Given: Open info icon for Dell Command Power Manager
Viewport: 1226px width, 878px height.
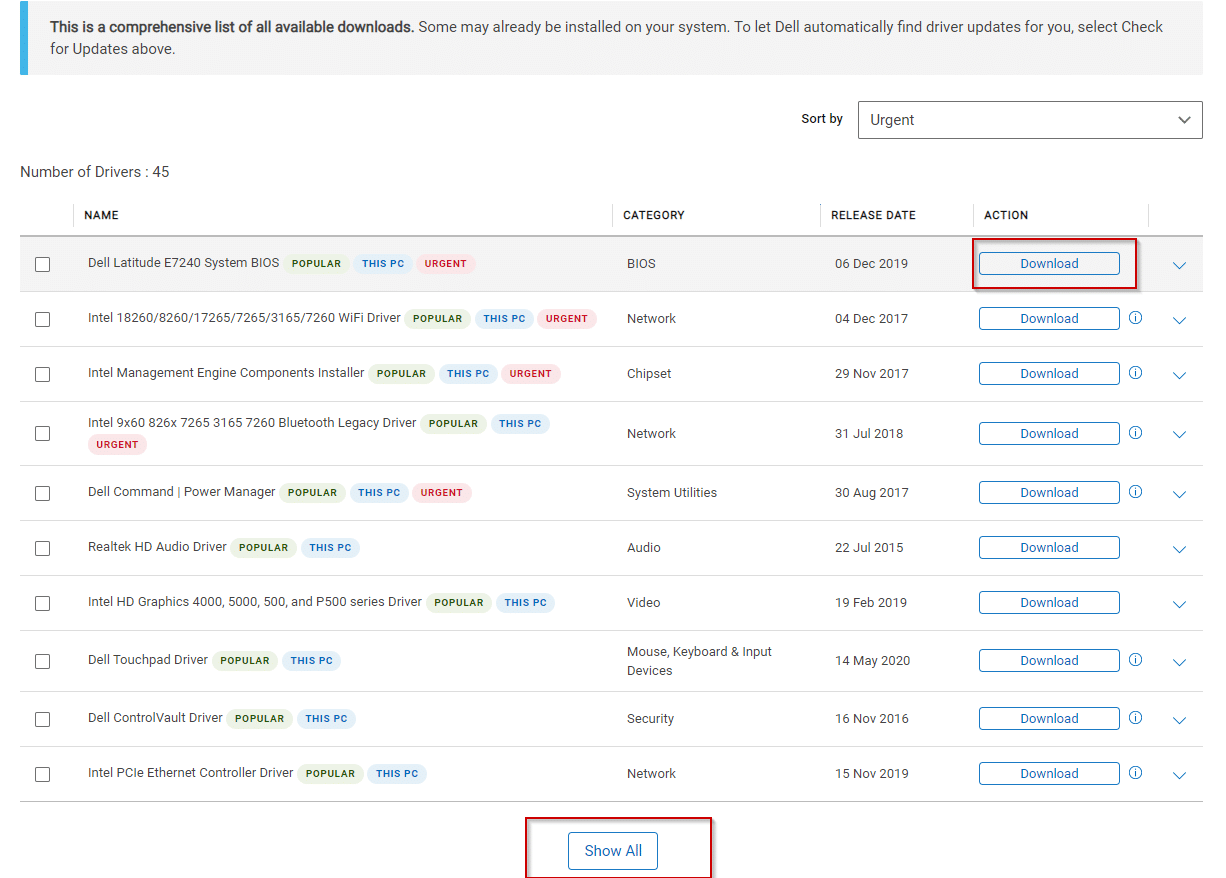Looking at the screenshot, I should pos(1135,492).
